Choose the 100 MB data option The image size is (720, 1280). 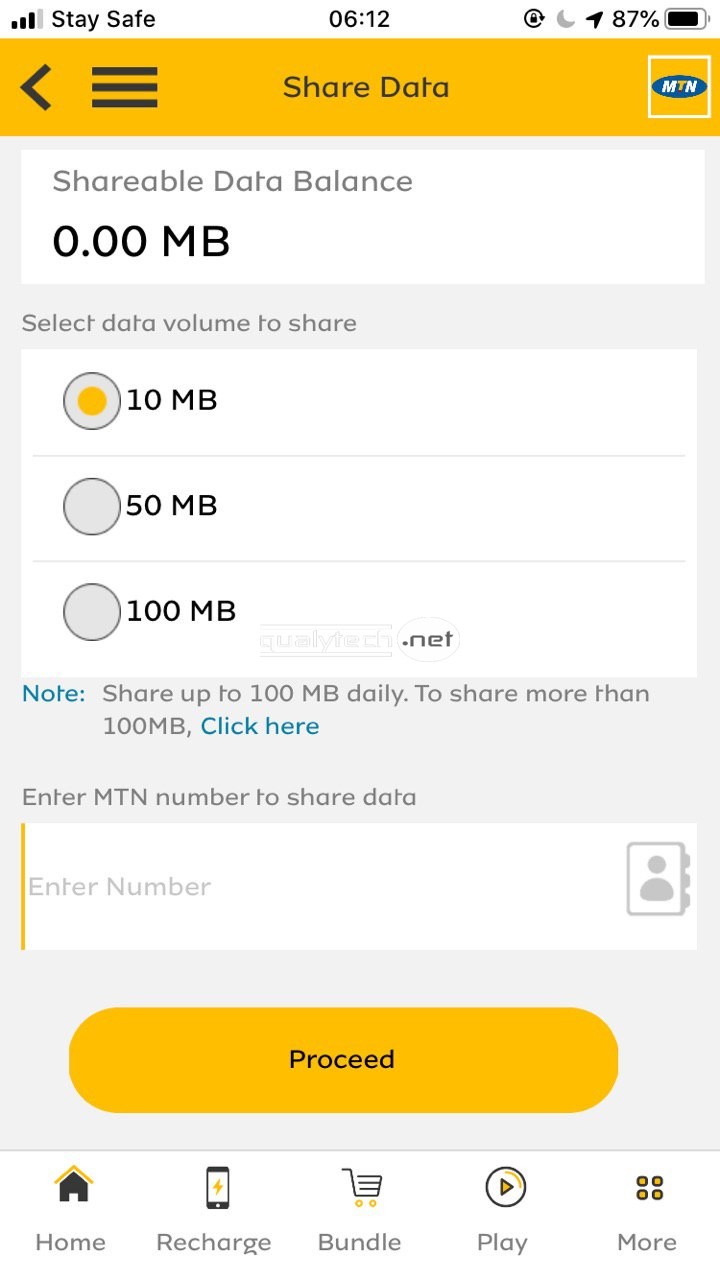pyautogui.click(x=91, y=612)
